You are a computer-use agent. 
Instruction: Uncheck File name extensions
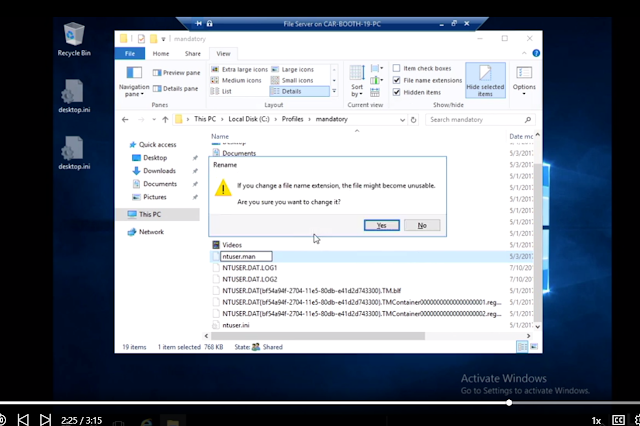coord(427,80)
